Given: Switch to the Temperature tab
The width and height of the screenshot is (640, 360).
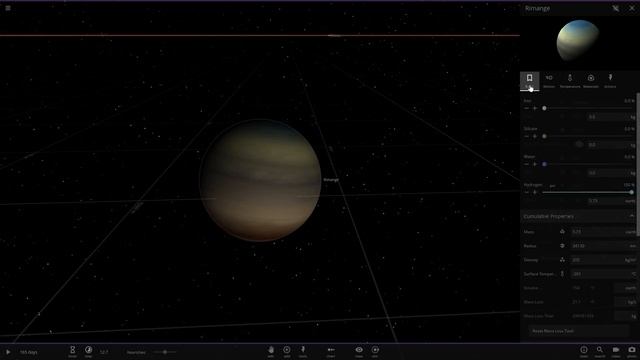Looking at the screenshot, I should (x=570, y=80).
